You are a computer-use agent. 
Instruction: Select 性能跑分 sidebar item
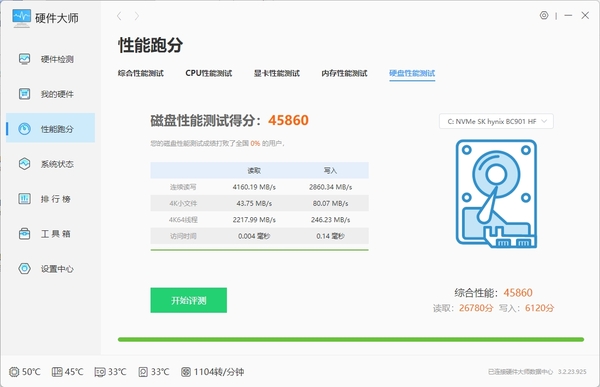[50, 129]
